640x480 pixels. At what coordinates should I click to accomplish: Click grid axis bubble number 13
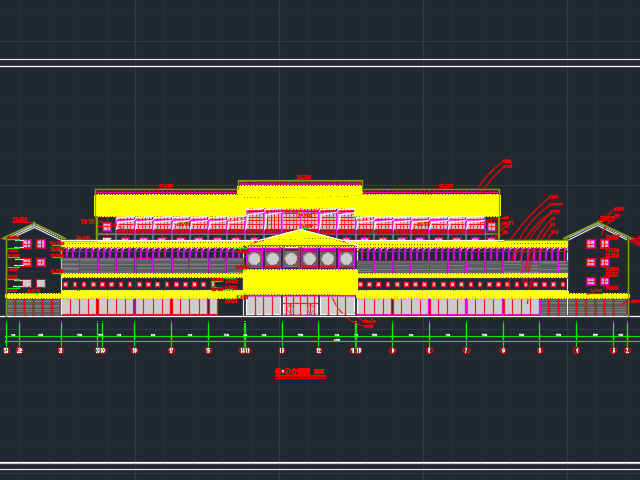(282, 351)
